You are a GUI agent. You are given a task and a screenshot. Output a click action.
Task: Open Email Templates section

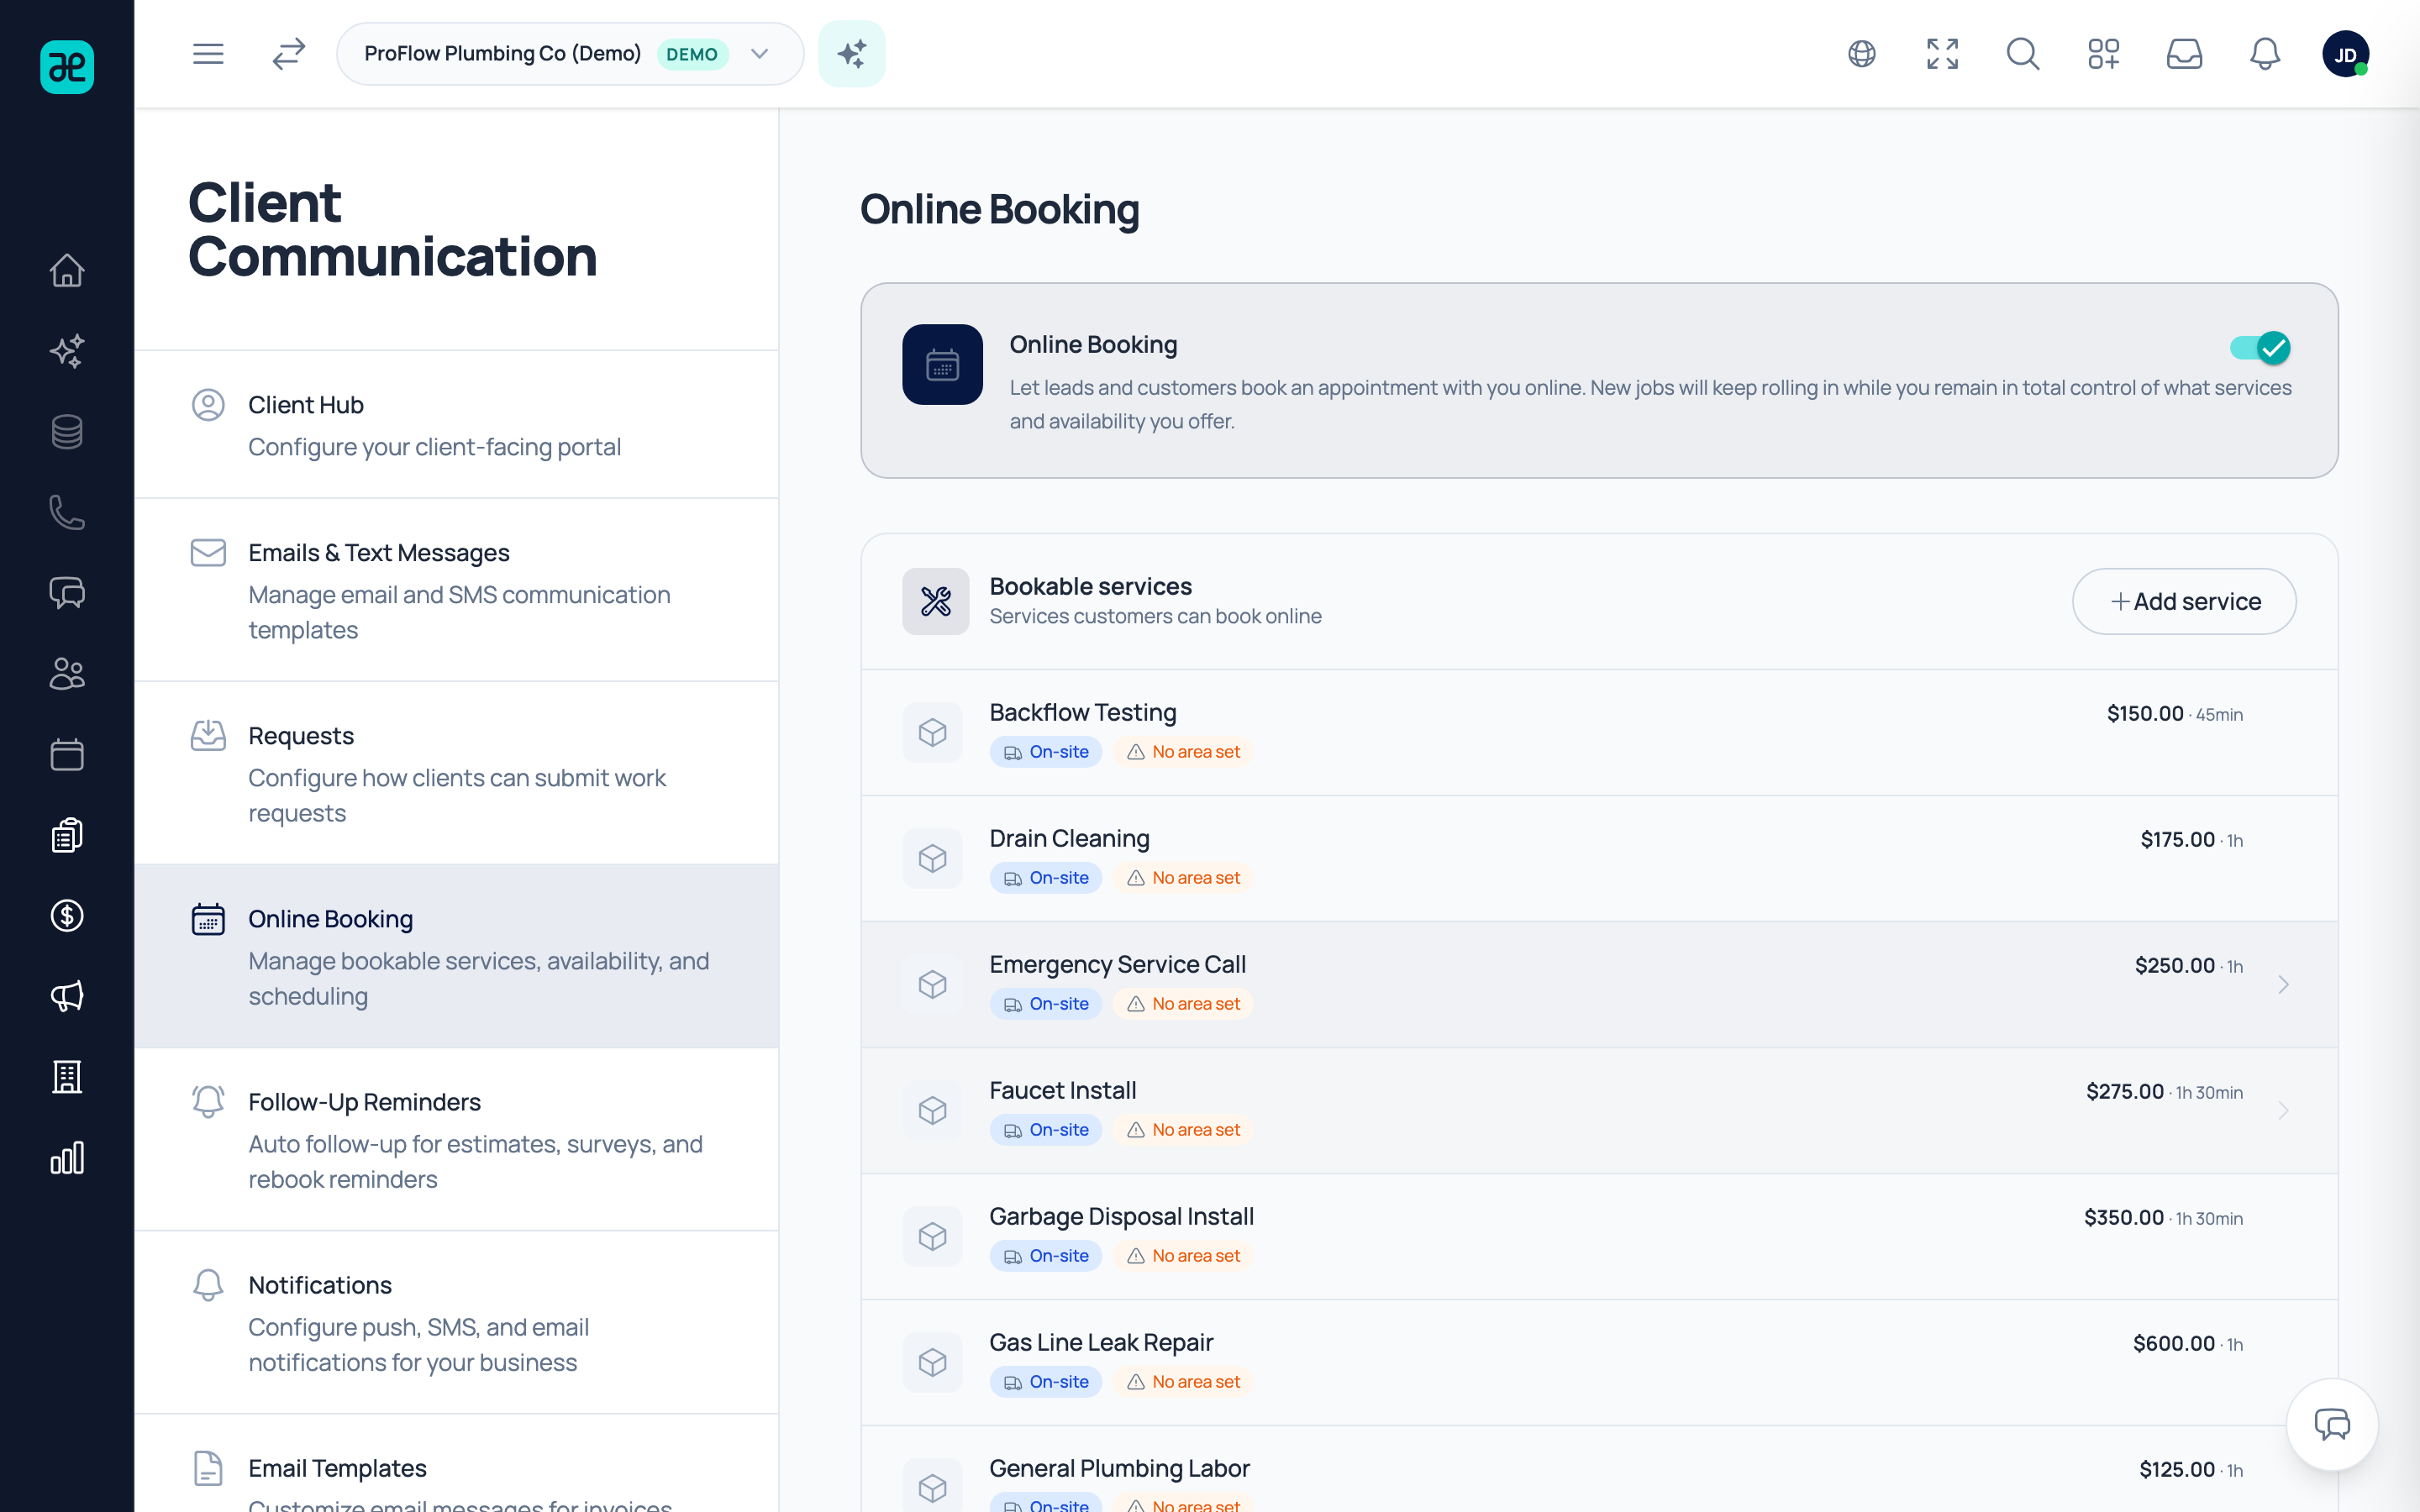click(x=456, y=1464)
